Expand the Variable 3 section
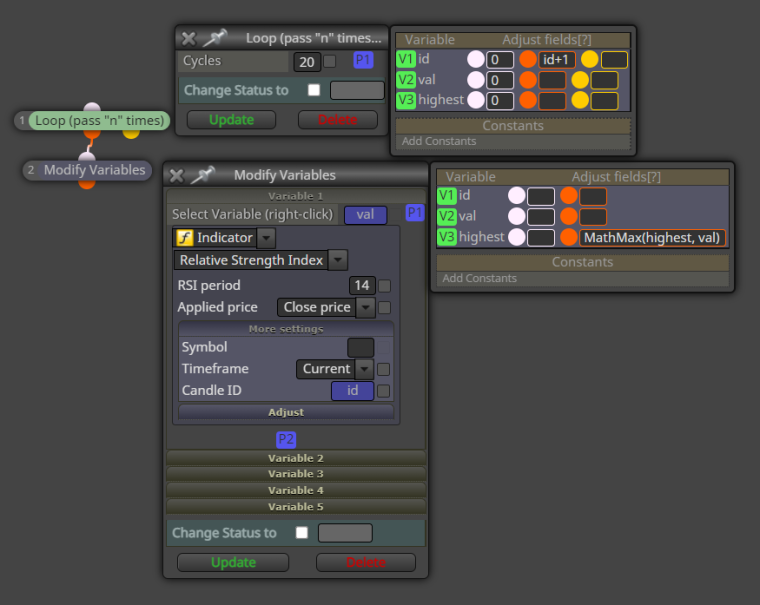This screenshot has height=605, width=760. click(296, 474)
